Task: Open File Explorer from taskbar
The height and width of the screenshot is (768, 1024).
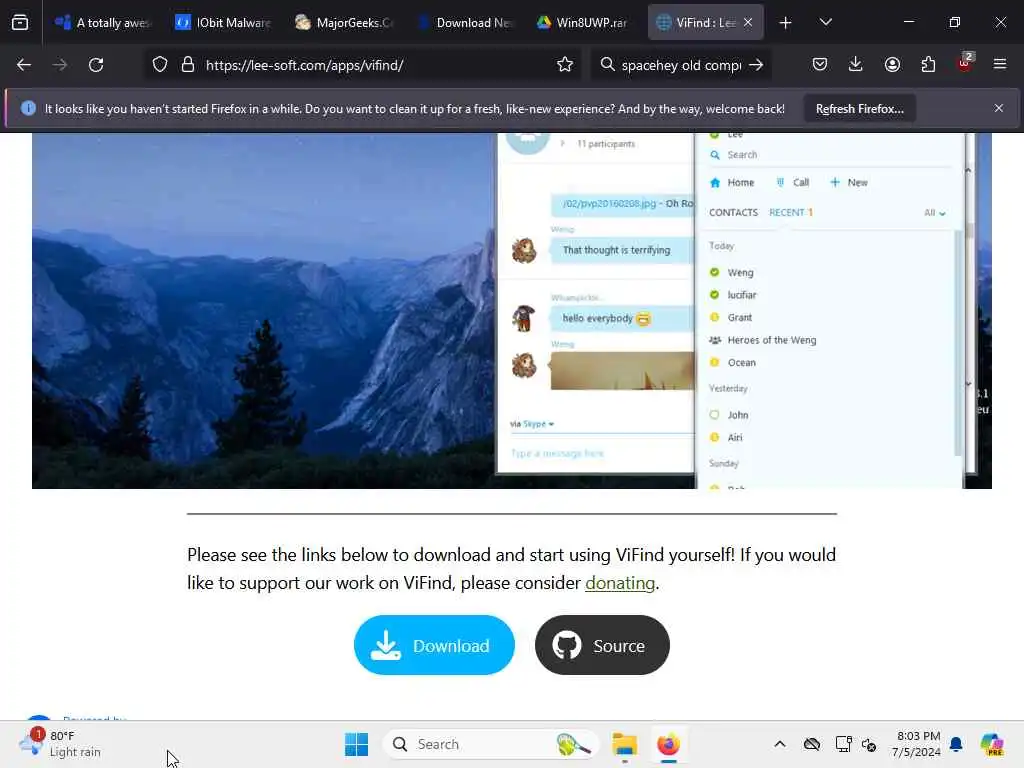Action: (x=624, y=744)
